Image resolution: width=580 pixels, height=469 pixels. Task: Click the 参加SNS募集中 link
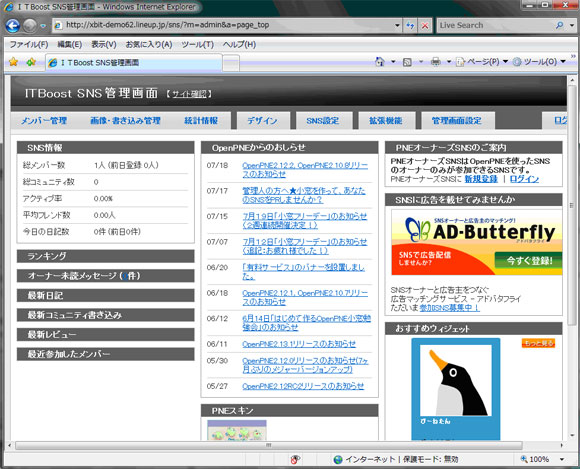pos(449,308)
